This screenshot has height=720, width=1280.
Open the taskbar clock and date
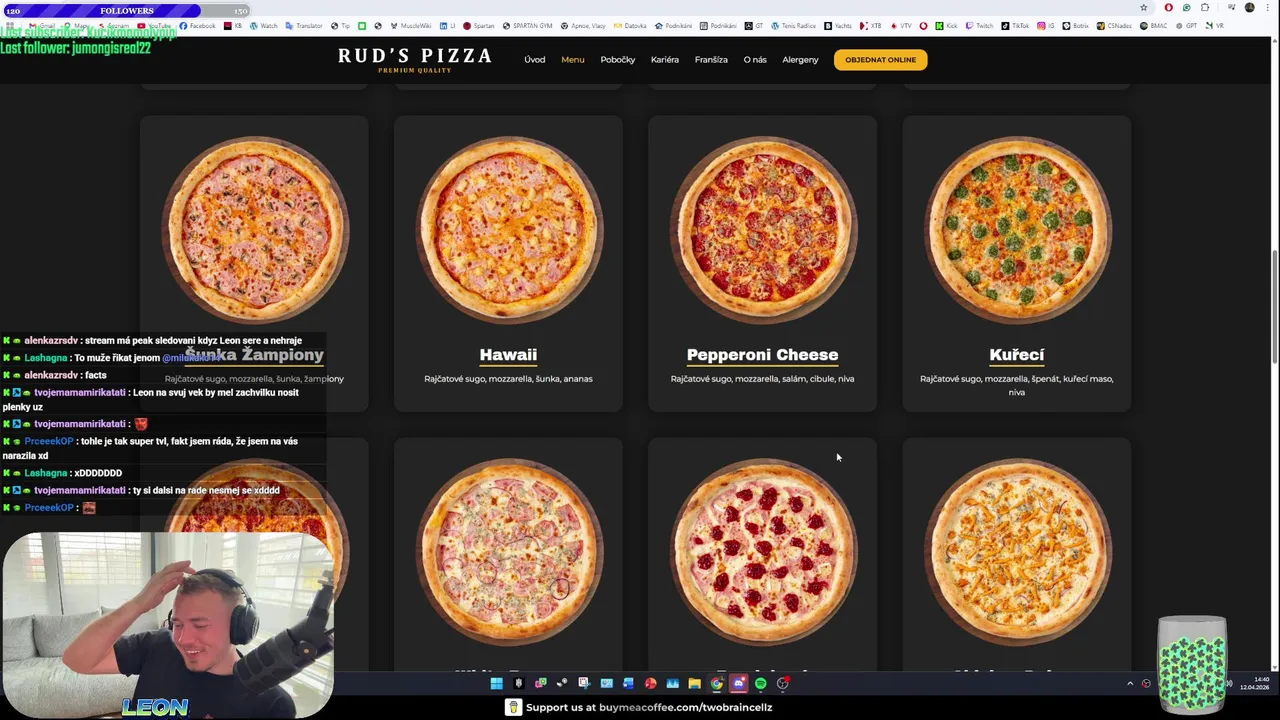1255,684
